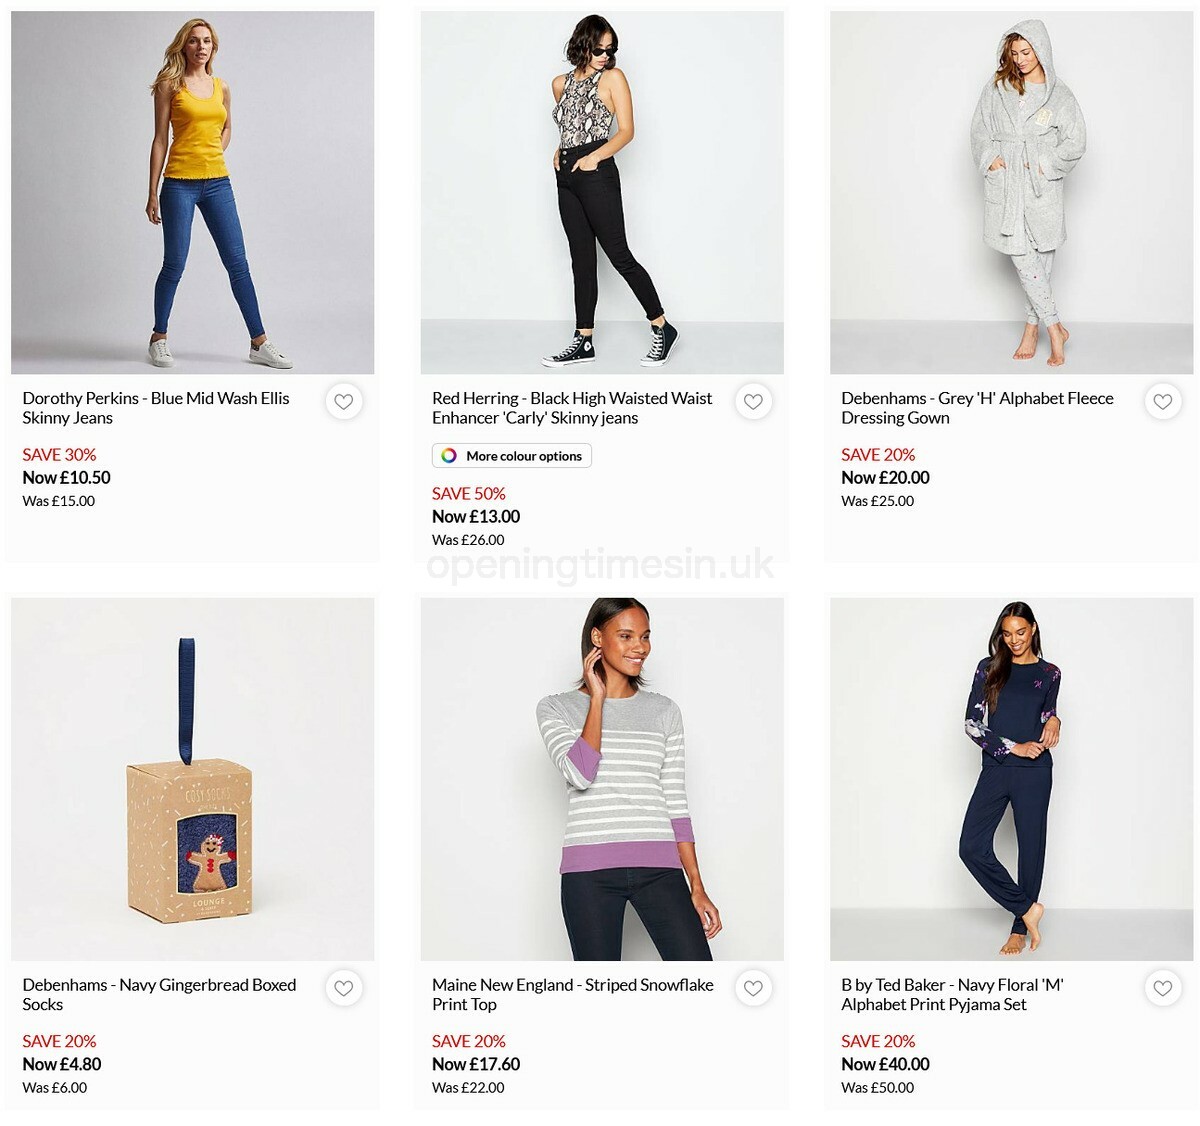1200x1126 pixels.
Task: Expand colour choices on the Red Herring product
Action: (x=512, y=456)
